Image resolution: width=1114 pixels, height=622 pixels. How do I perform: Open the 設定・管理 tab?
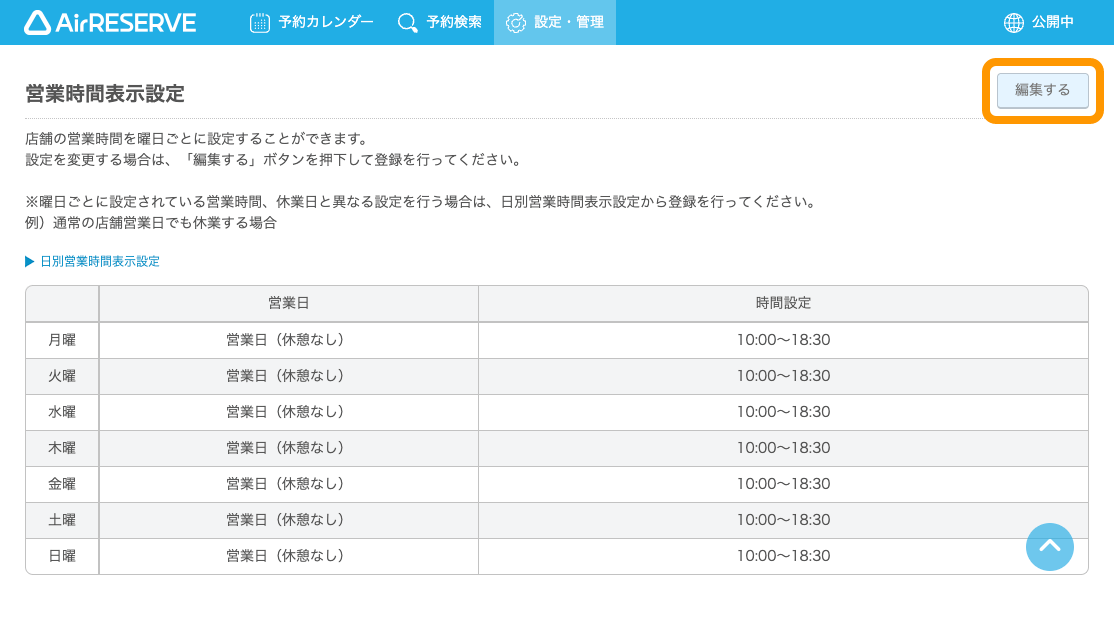555,23
